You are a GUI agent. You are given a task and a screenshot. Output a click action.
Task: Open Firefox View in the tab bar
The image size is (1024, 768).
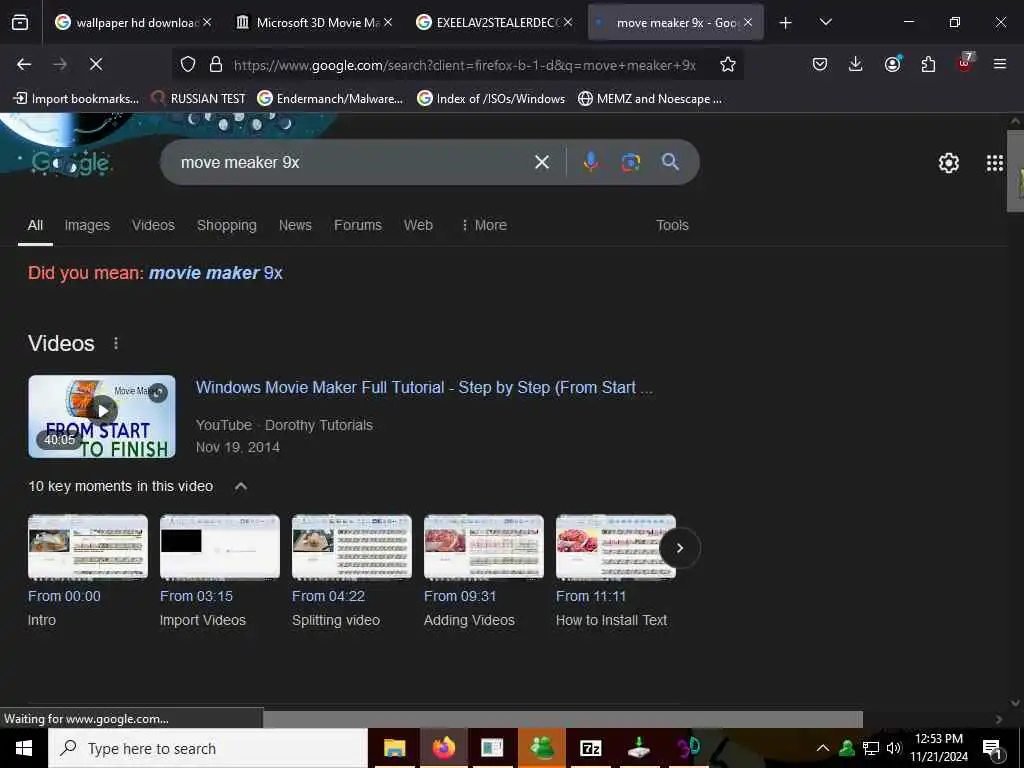[20, 22]
